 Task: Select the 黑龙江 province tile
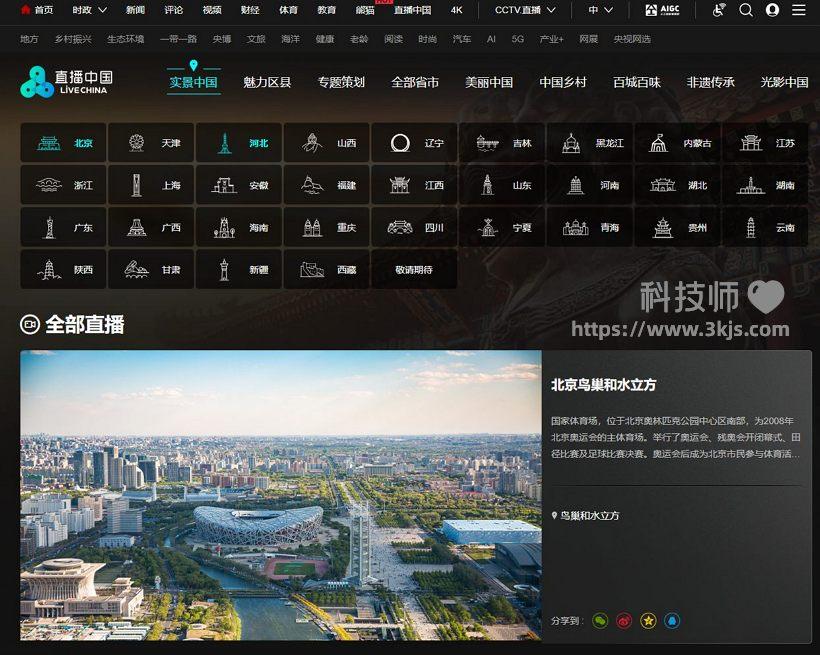pos(590,142)
